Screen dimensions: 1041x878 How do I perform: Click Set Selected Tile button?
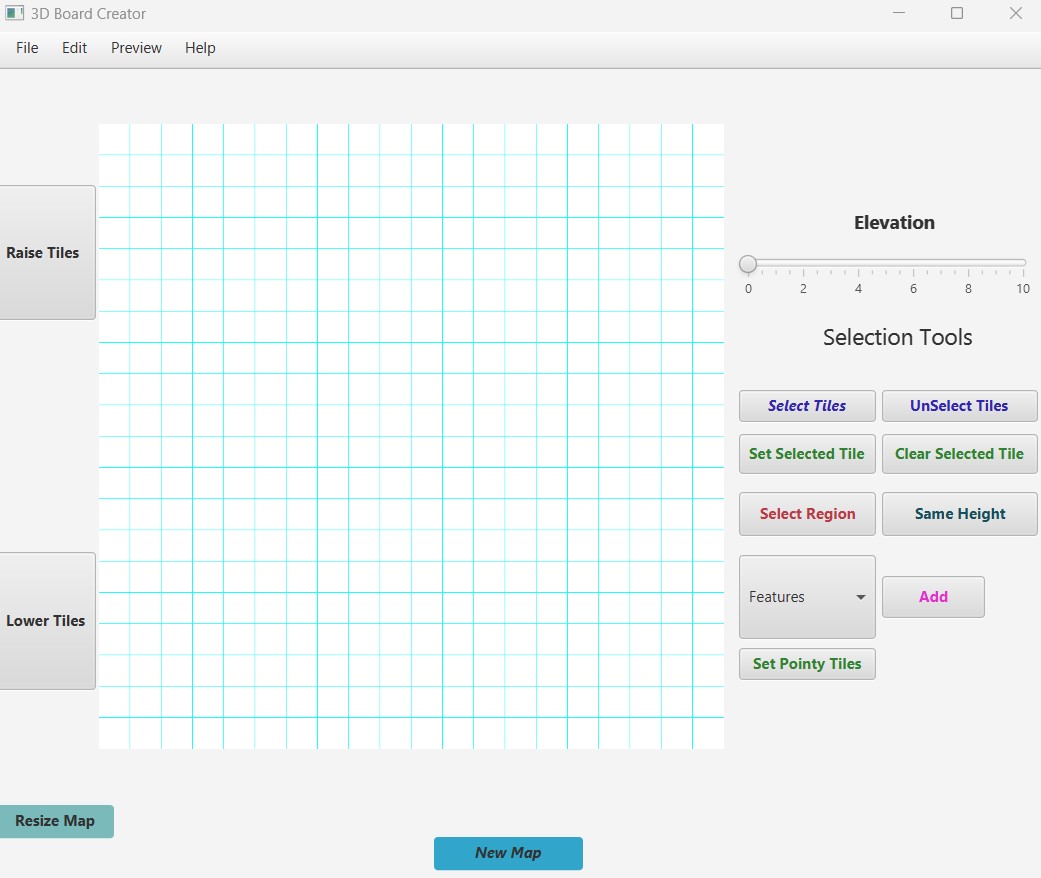click(807, 454)
